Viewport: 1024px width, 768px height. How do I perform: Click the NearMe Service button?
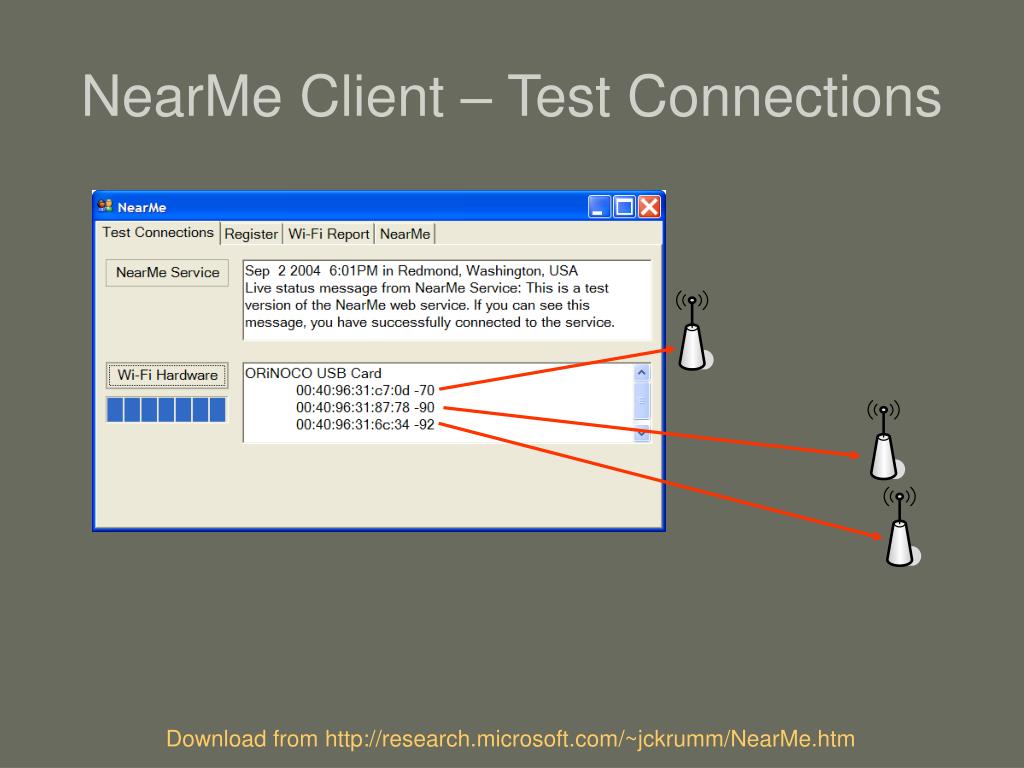point(167,272)
